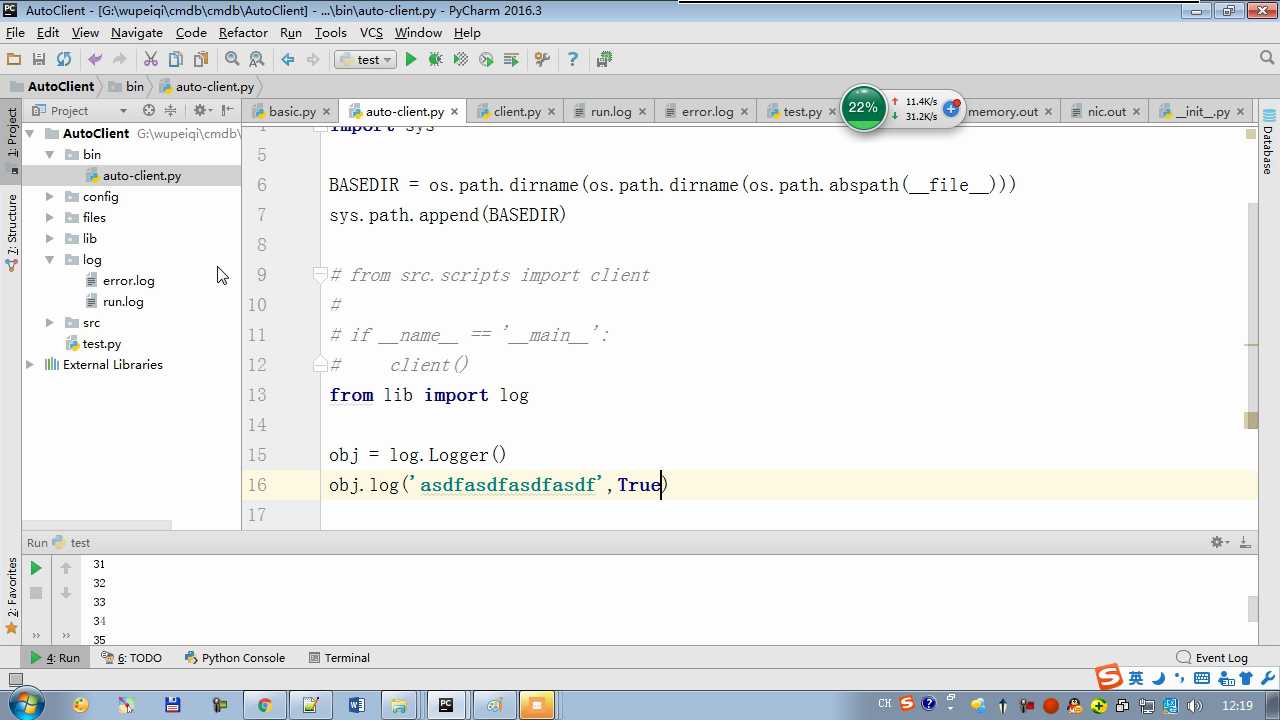Open Settings via the wrench icon

click(x=542, y=60)
